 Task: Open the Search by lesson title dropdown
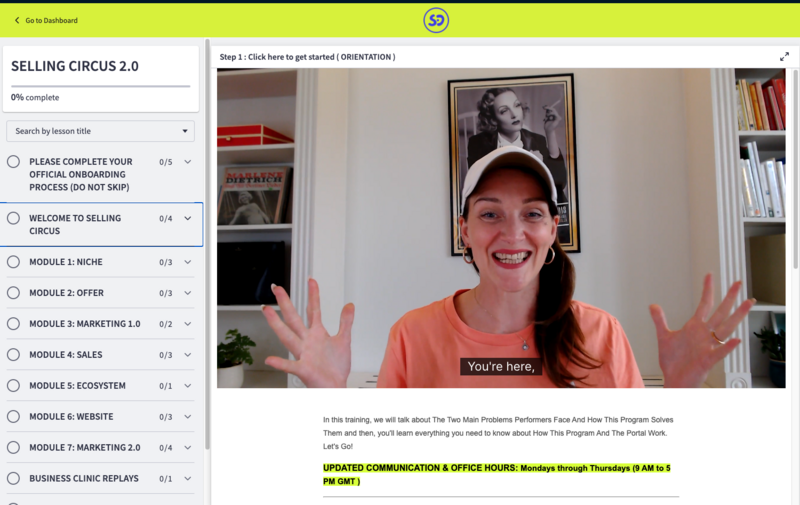pyautogui.click(x=101, y=131)
